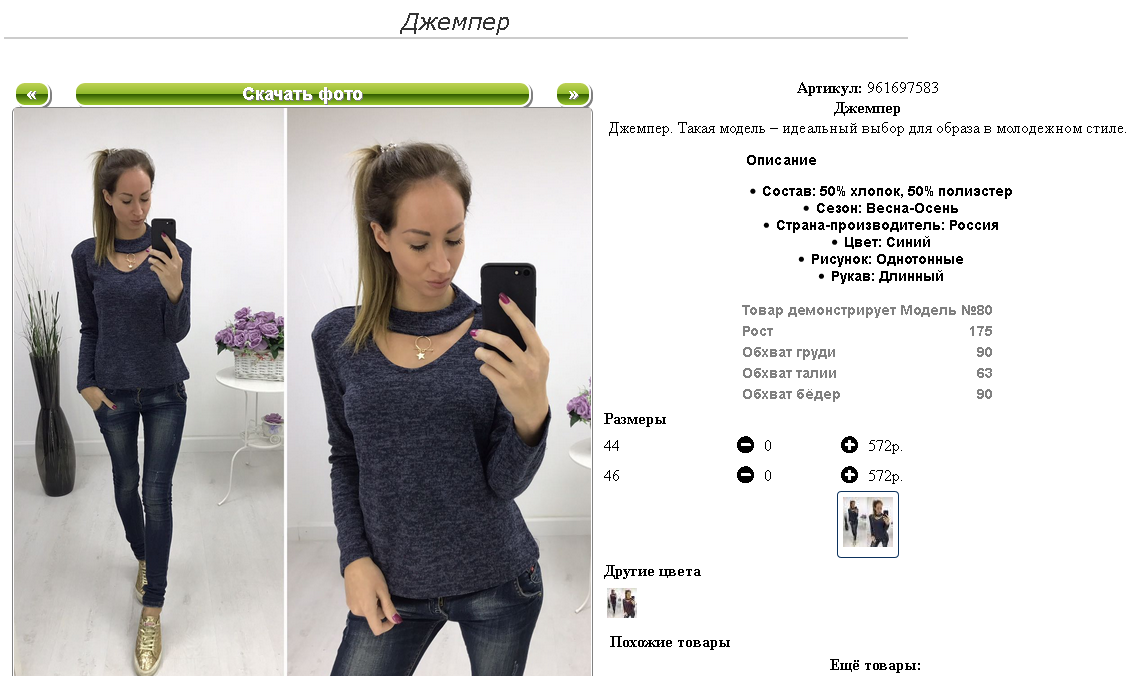Decrease quantity for size 44 with minus icon
The height and width of the screenshot is (676, 1128).
pyautogui.click(x=745, y=445)
